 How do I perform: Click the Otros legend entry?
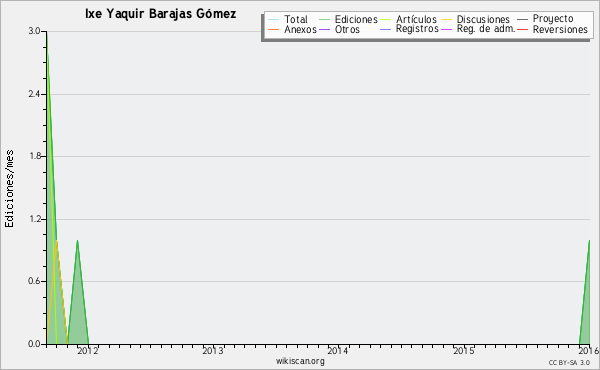tap(339, 29)
